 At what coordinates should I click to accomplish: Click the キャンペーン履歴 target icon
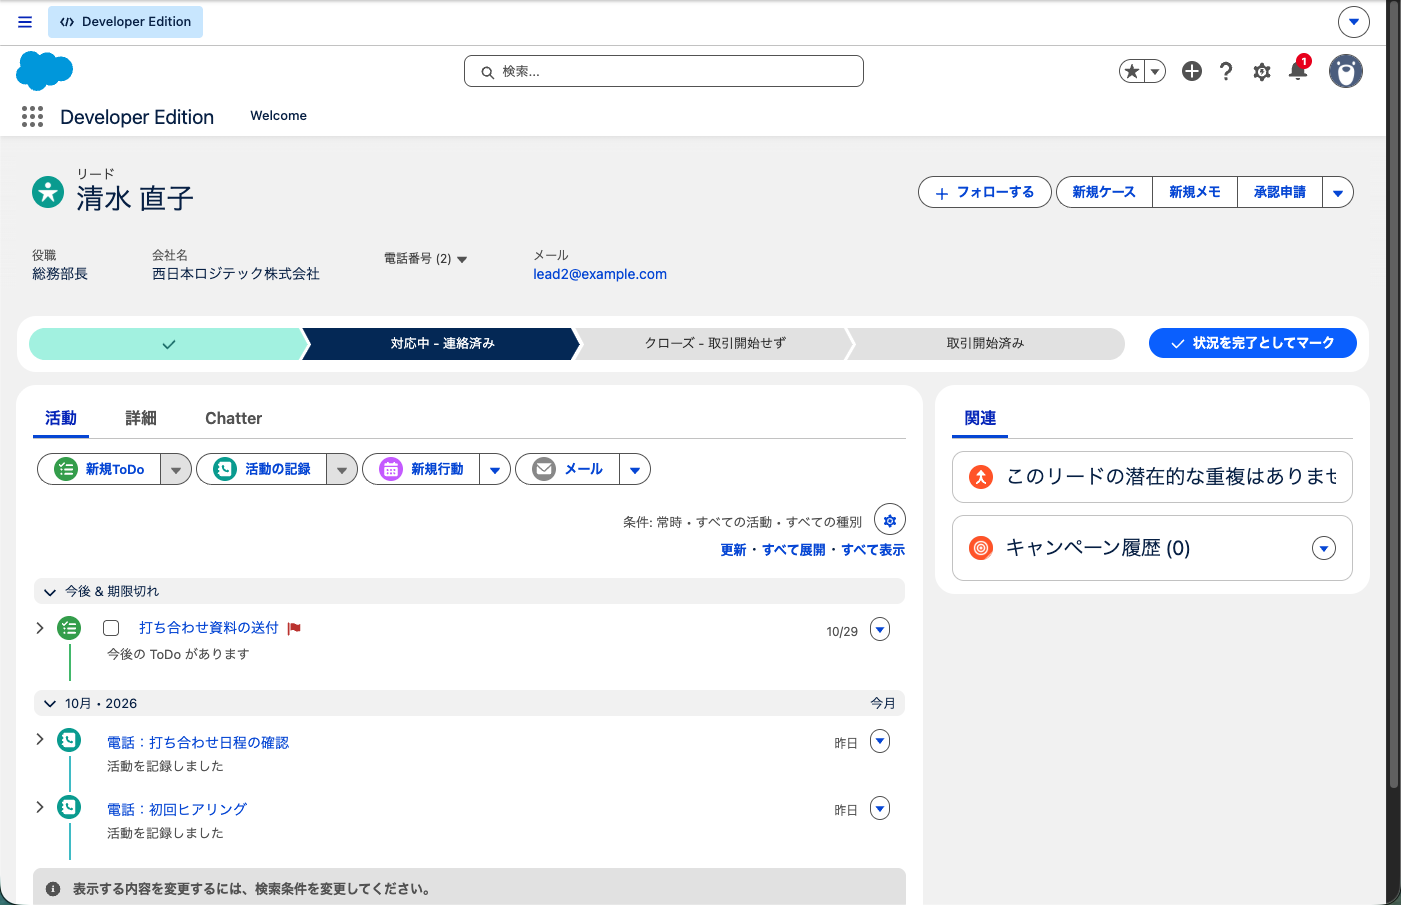click(x=981, y=548)
